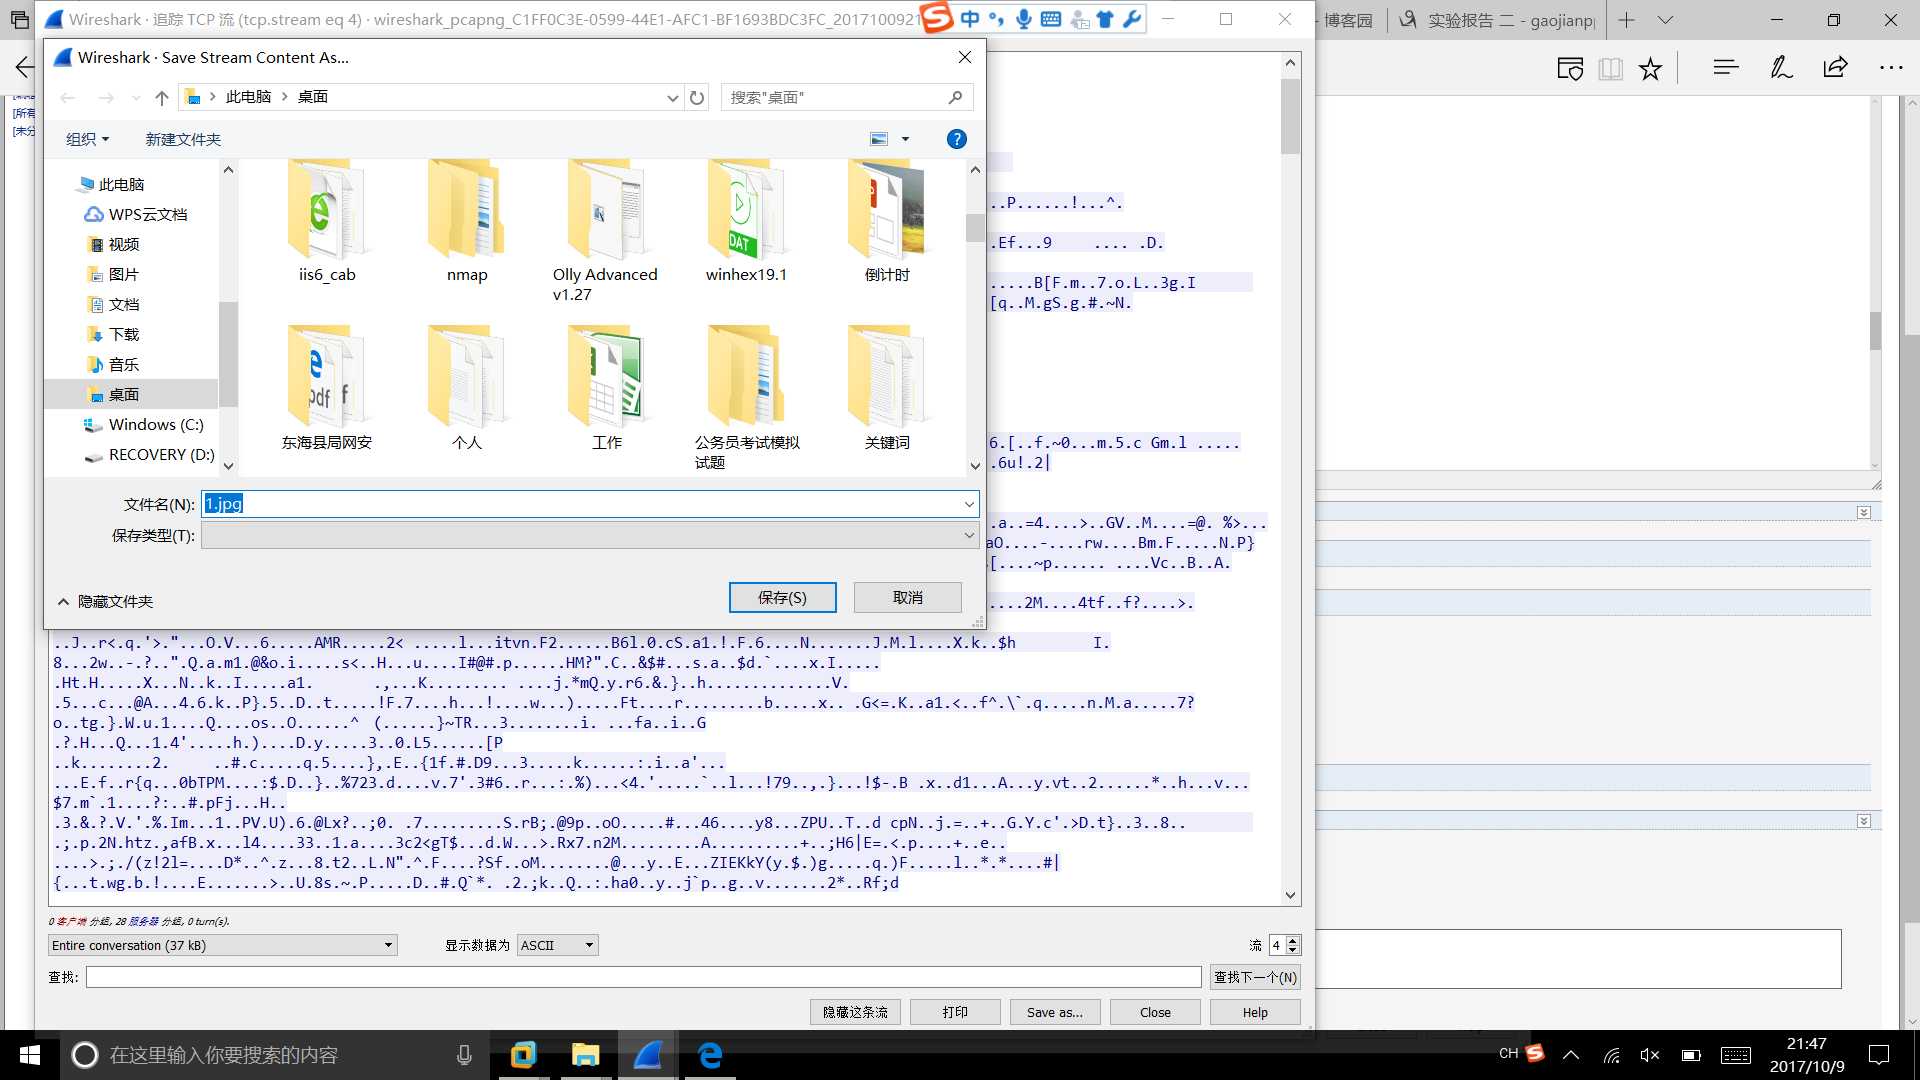Open the Olly Advanced v1.27 folder
The height and width of the screenshot is (1080, 1920).
pos(605,232)
